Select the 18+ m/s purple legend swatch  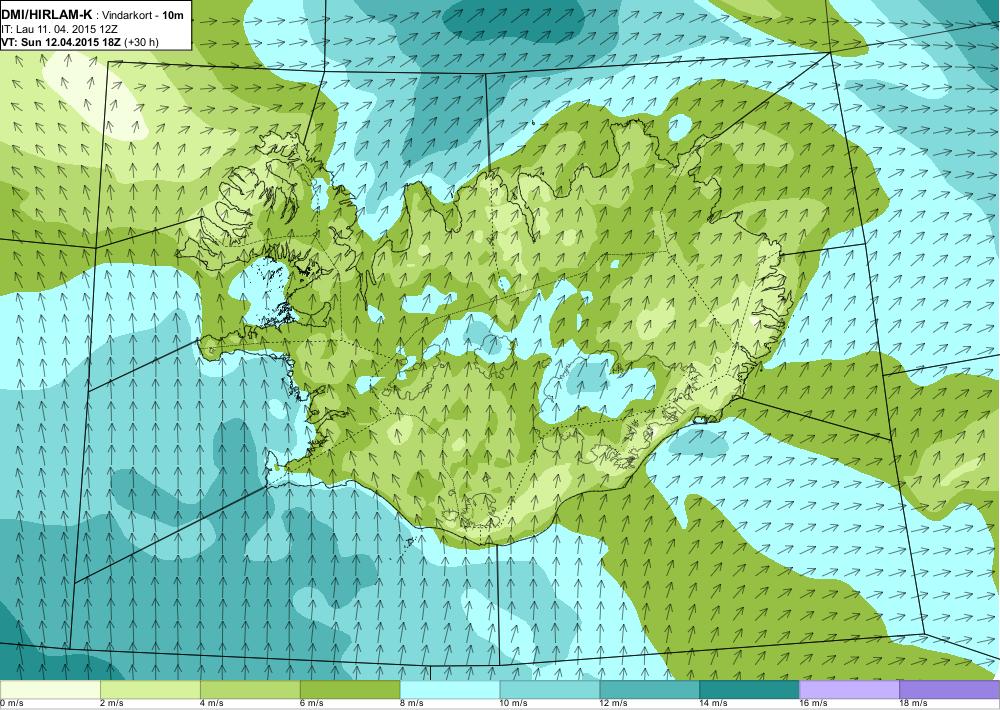coord(950,689)
